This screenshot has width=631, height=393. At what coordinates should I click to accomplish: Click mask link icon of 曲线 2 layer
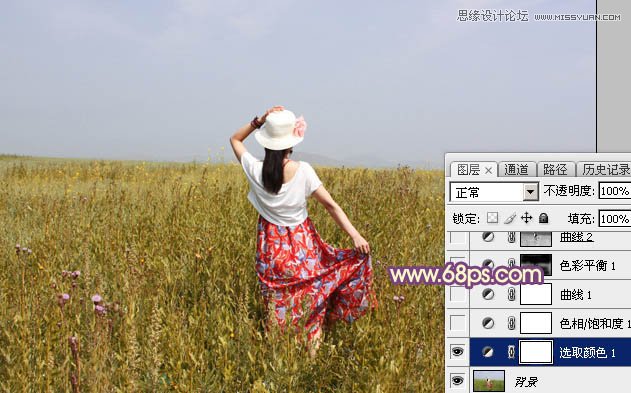pos(511,237)
